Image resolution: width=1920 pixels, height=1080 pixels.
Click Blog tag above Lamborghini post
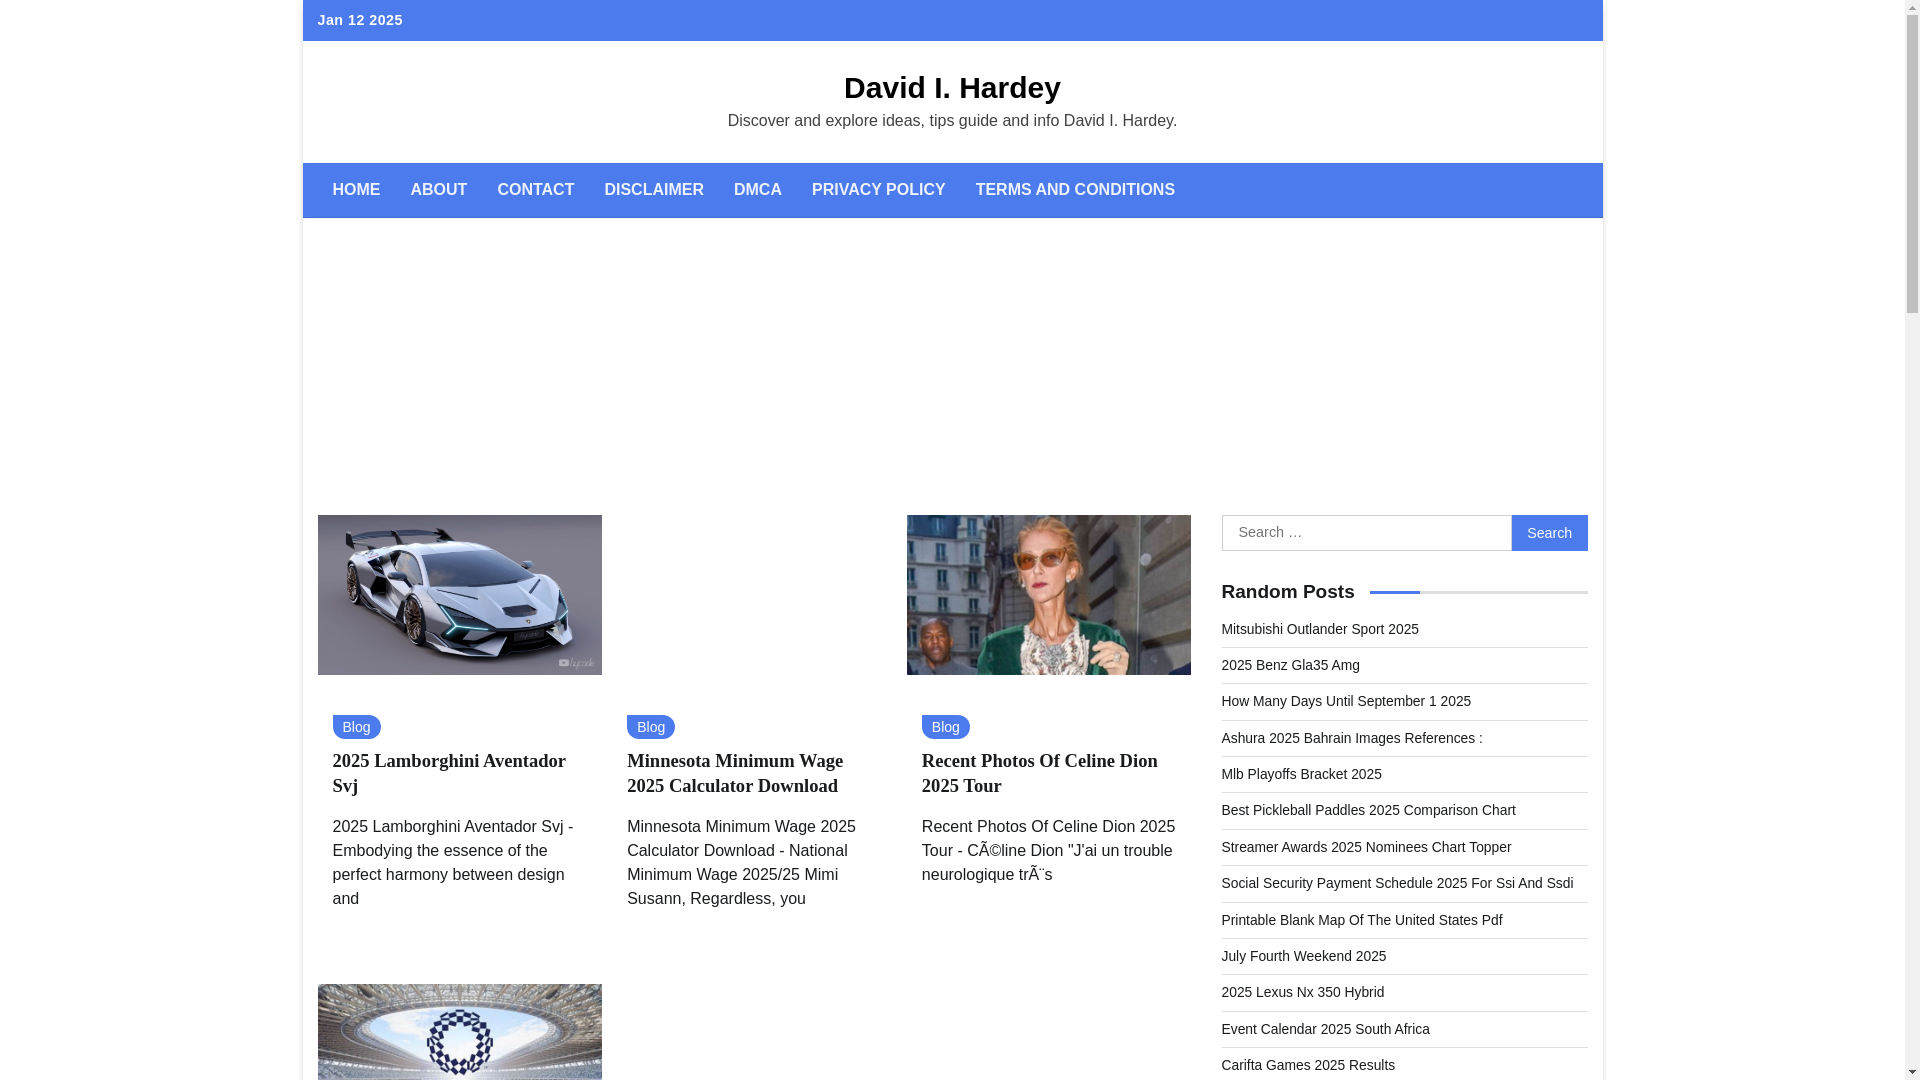(x=356, y=727)
